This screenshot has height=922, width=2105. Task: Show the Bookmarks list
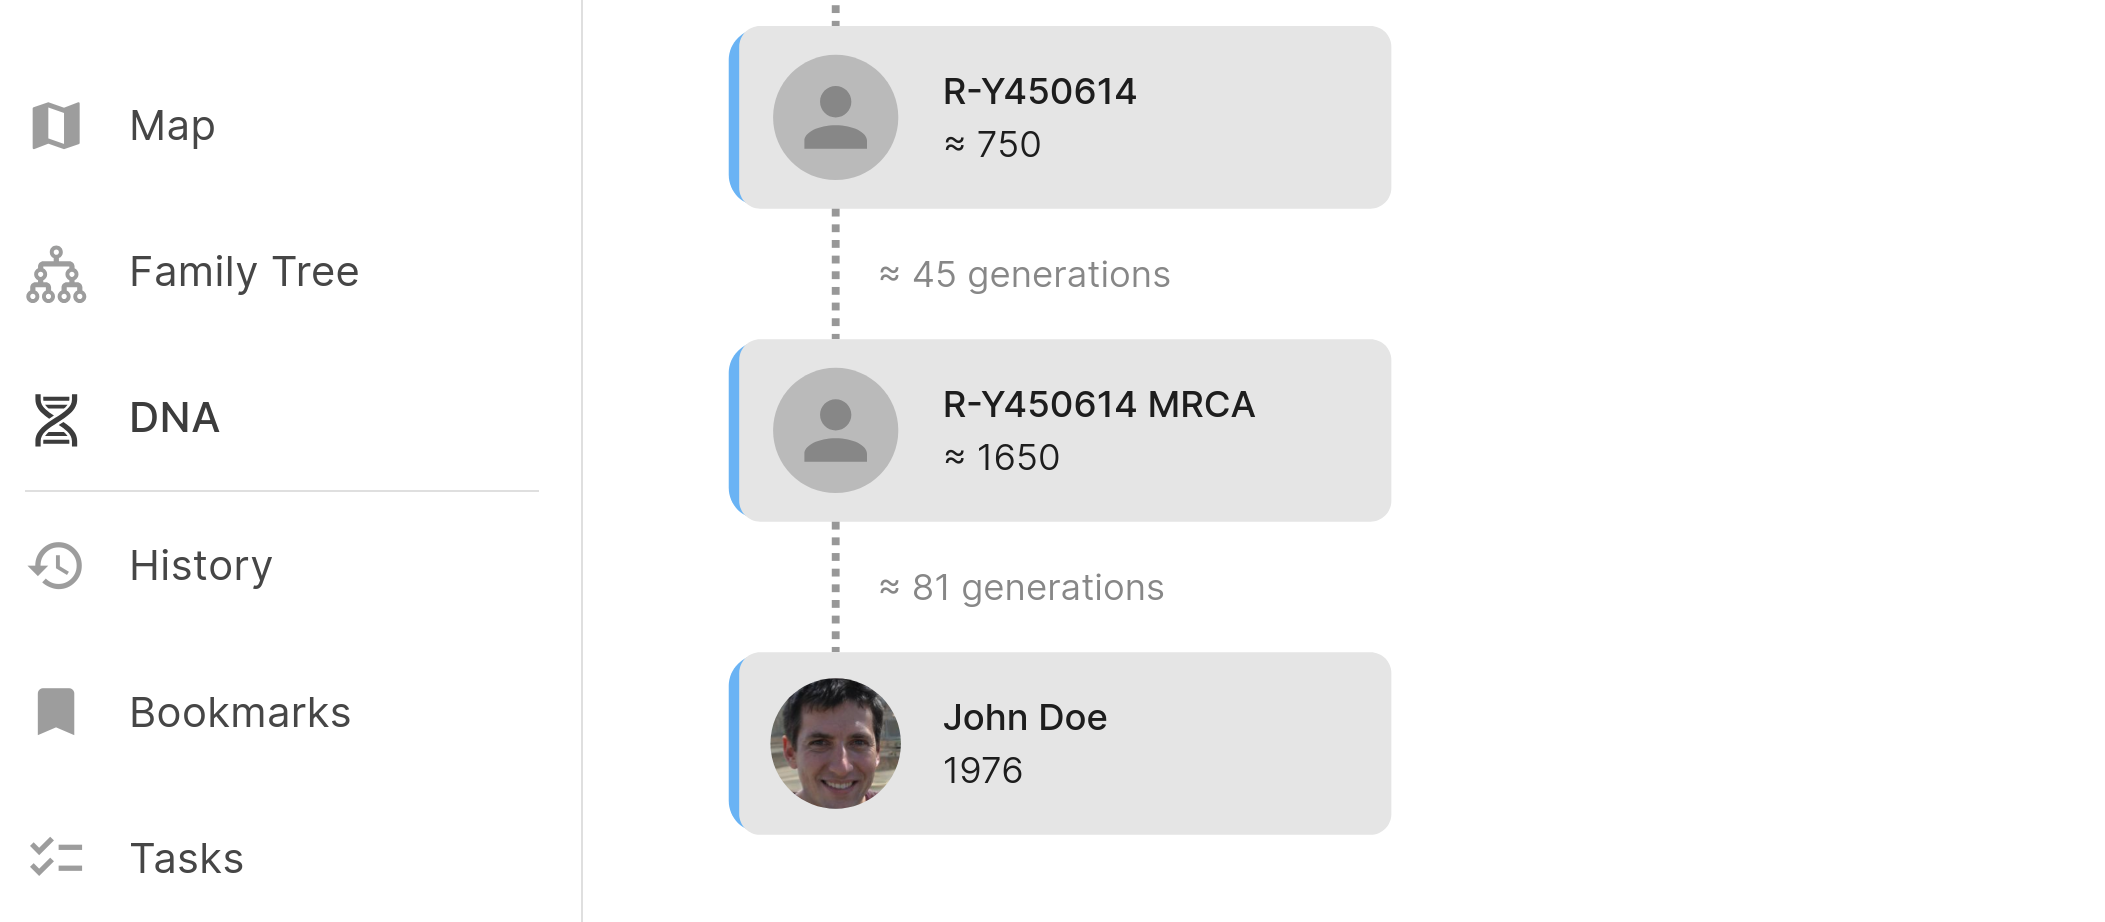pos(240,713)
